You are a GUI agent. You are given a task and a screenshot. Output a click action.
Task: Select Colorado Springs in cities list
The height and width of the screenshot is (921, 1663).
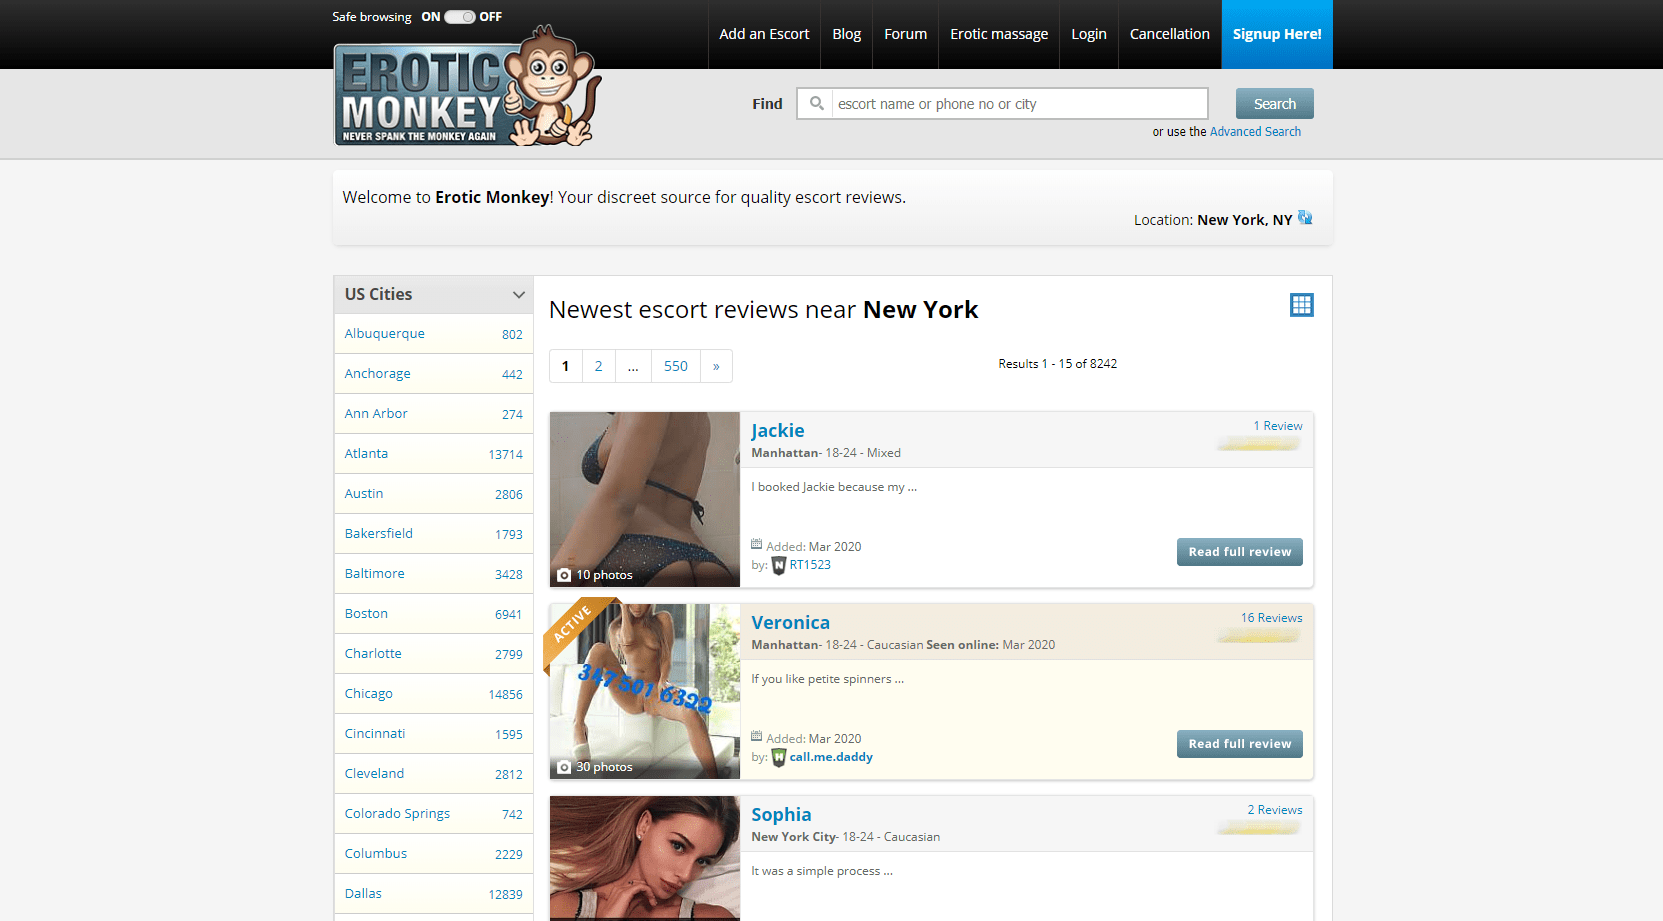434,814
